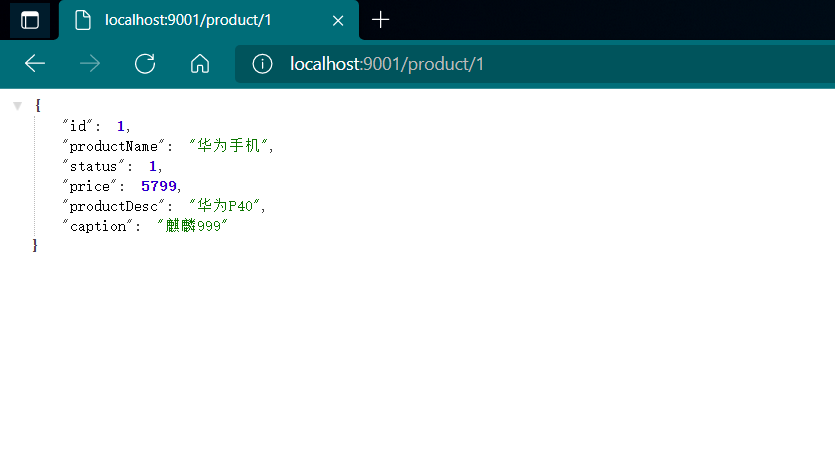Viewport: 835px width, 466px height.
Task: Click the "productName" key
Action: (113, 146)
